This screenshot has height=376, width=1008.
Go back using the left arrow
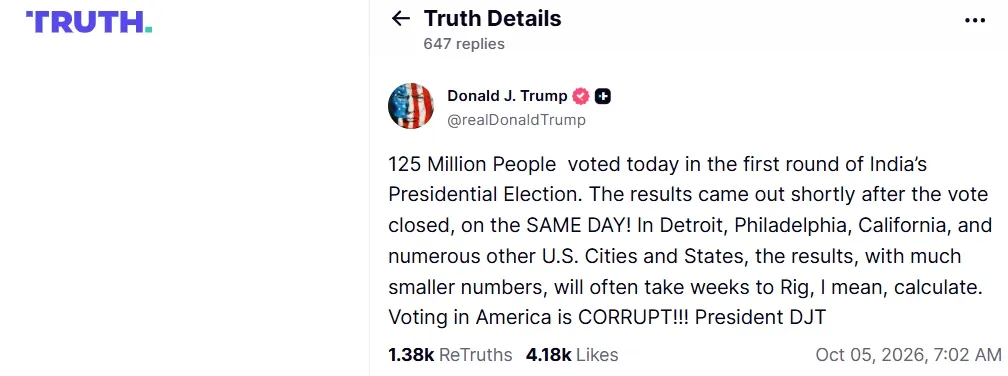coord(400,19)
